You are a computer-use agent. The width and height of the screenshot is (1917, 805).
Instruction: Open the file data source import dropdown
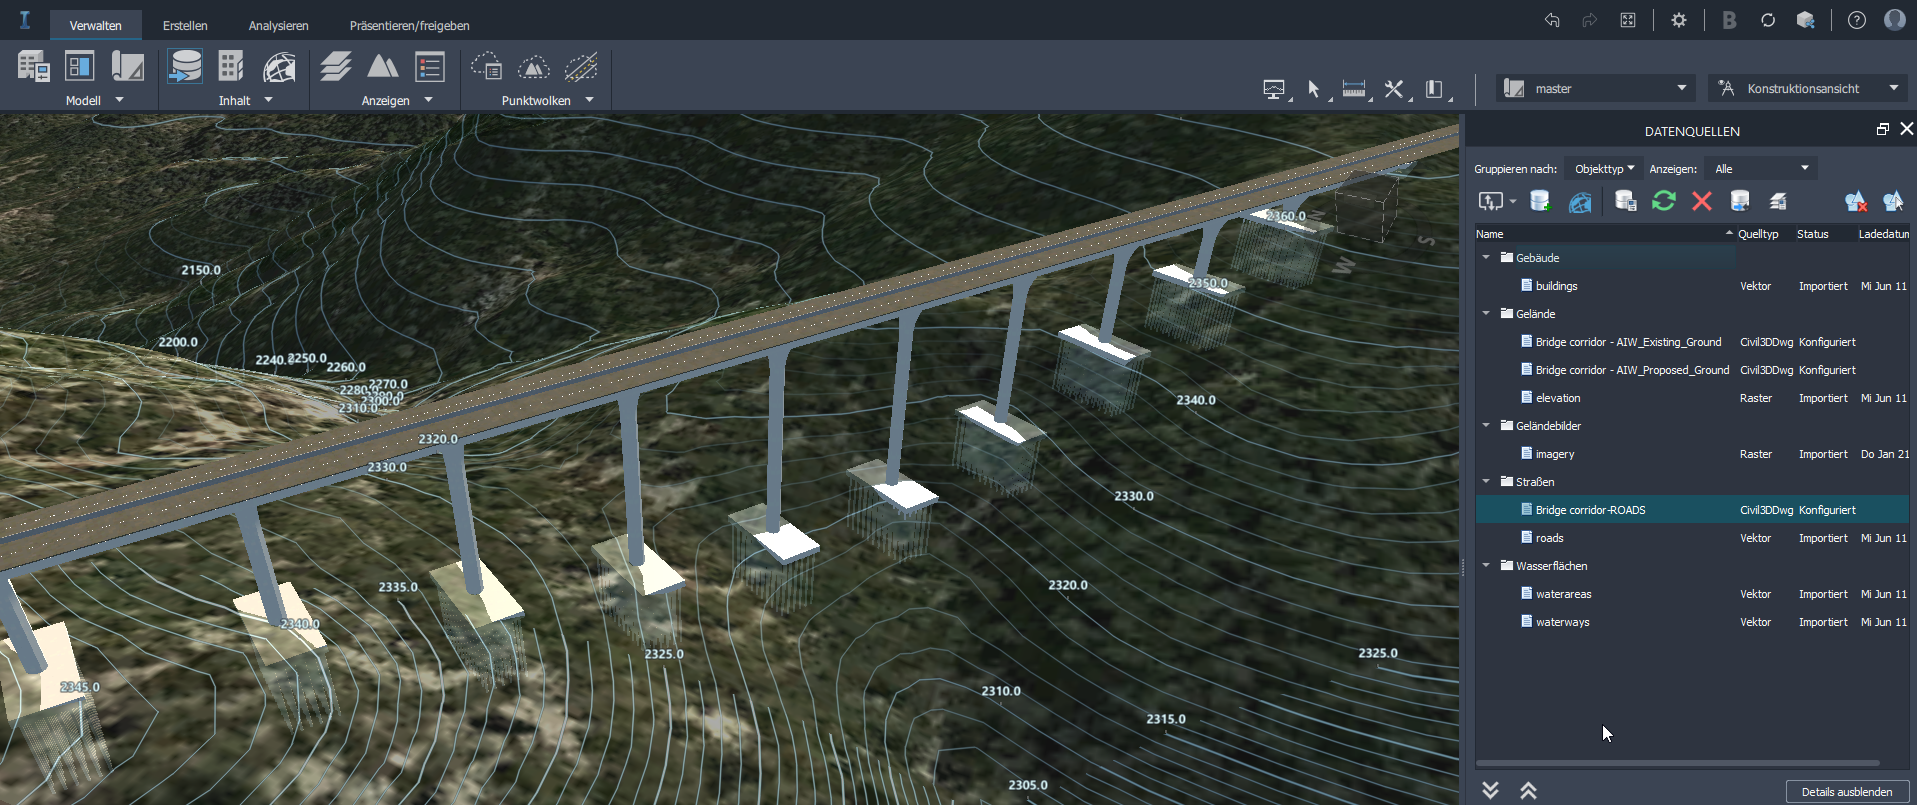(x=1497, y=201)
